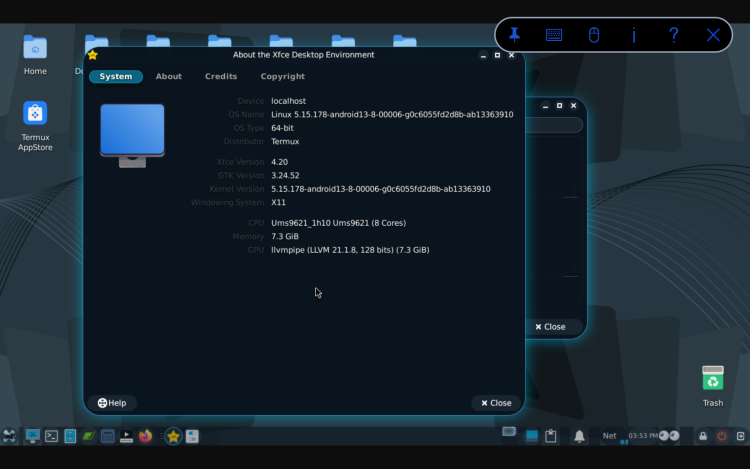The height and width of the screenshot is (469, 750).
Task: Click the red power shutdown icon
Action: [722, 436]
